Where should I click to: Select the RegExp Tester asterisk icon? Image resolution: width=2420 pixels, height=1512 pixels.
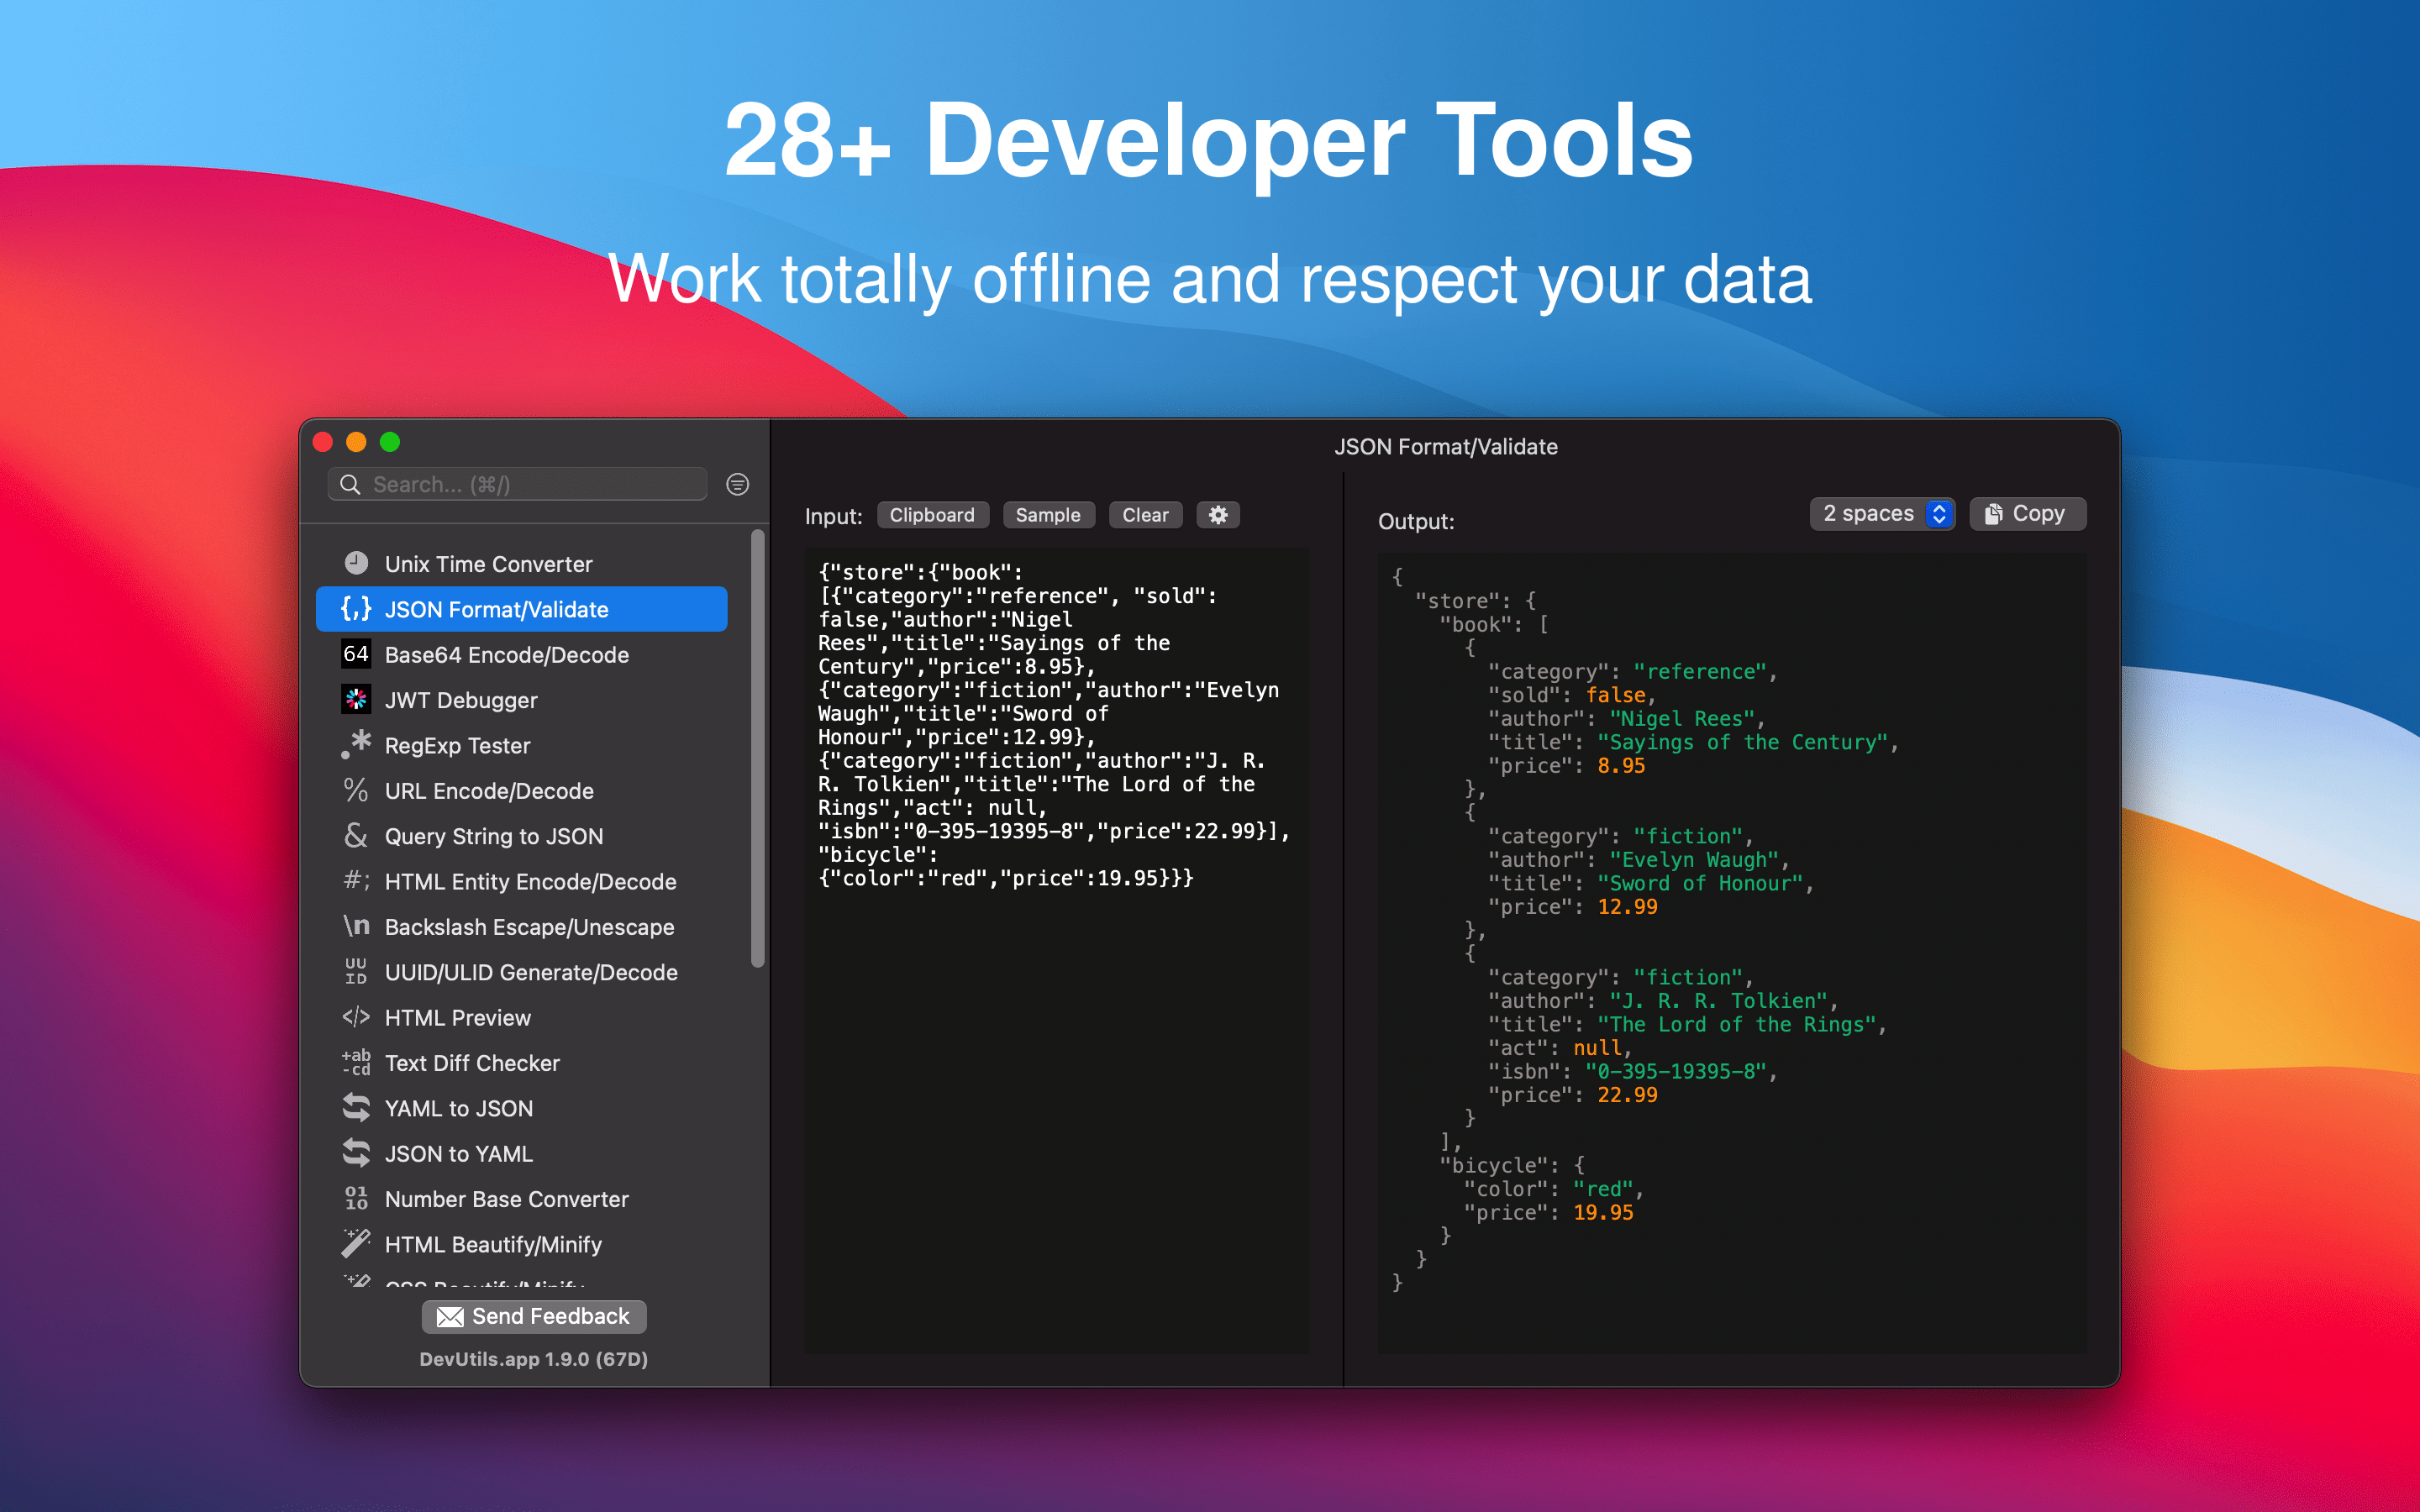coord(357,745)
